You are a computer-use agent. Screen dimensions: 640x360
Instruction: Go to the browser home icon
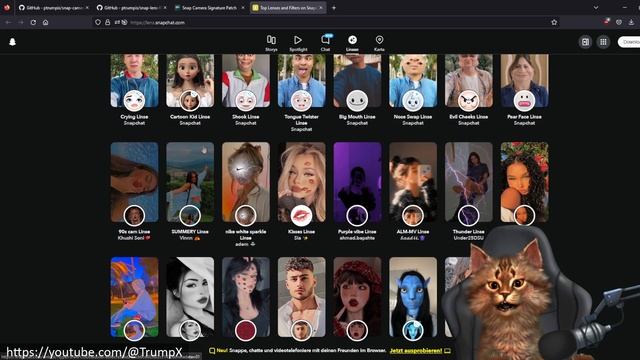(46, 22)
